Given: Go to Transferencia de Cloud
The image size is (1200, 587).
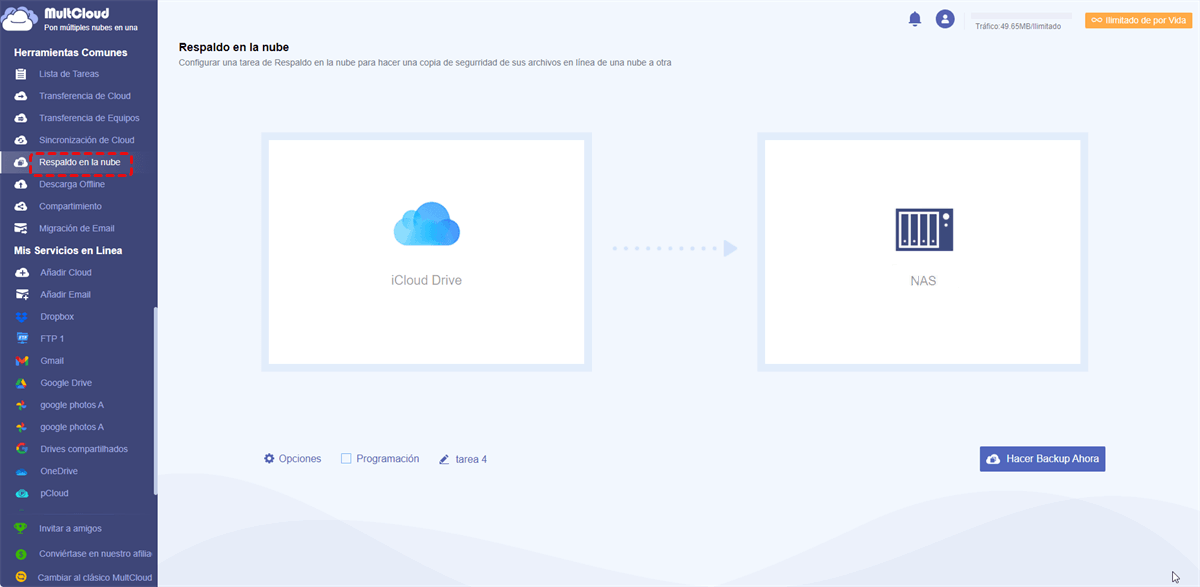Looking at the screenshot, I should pos(85,96).
